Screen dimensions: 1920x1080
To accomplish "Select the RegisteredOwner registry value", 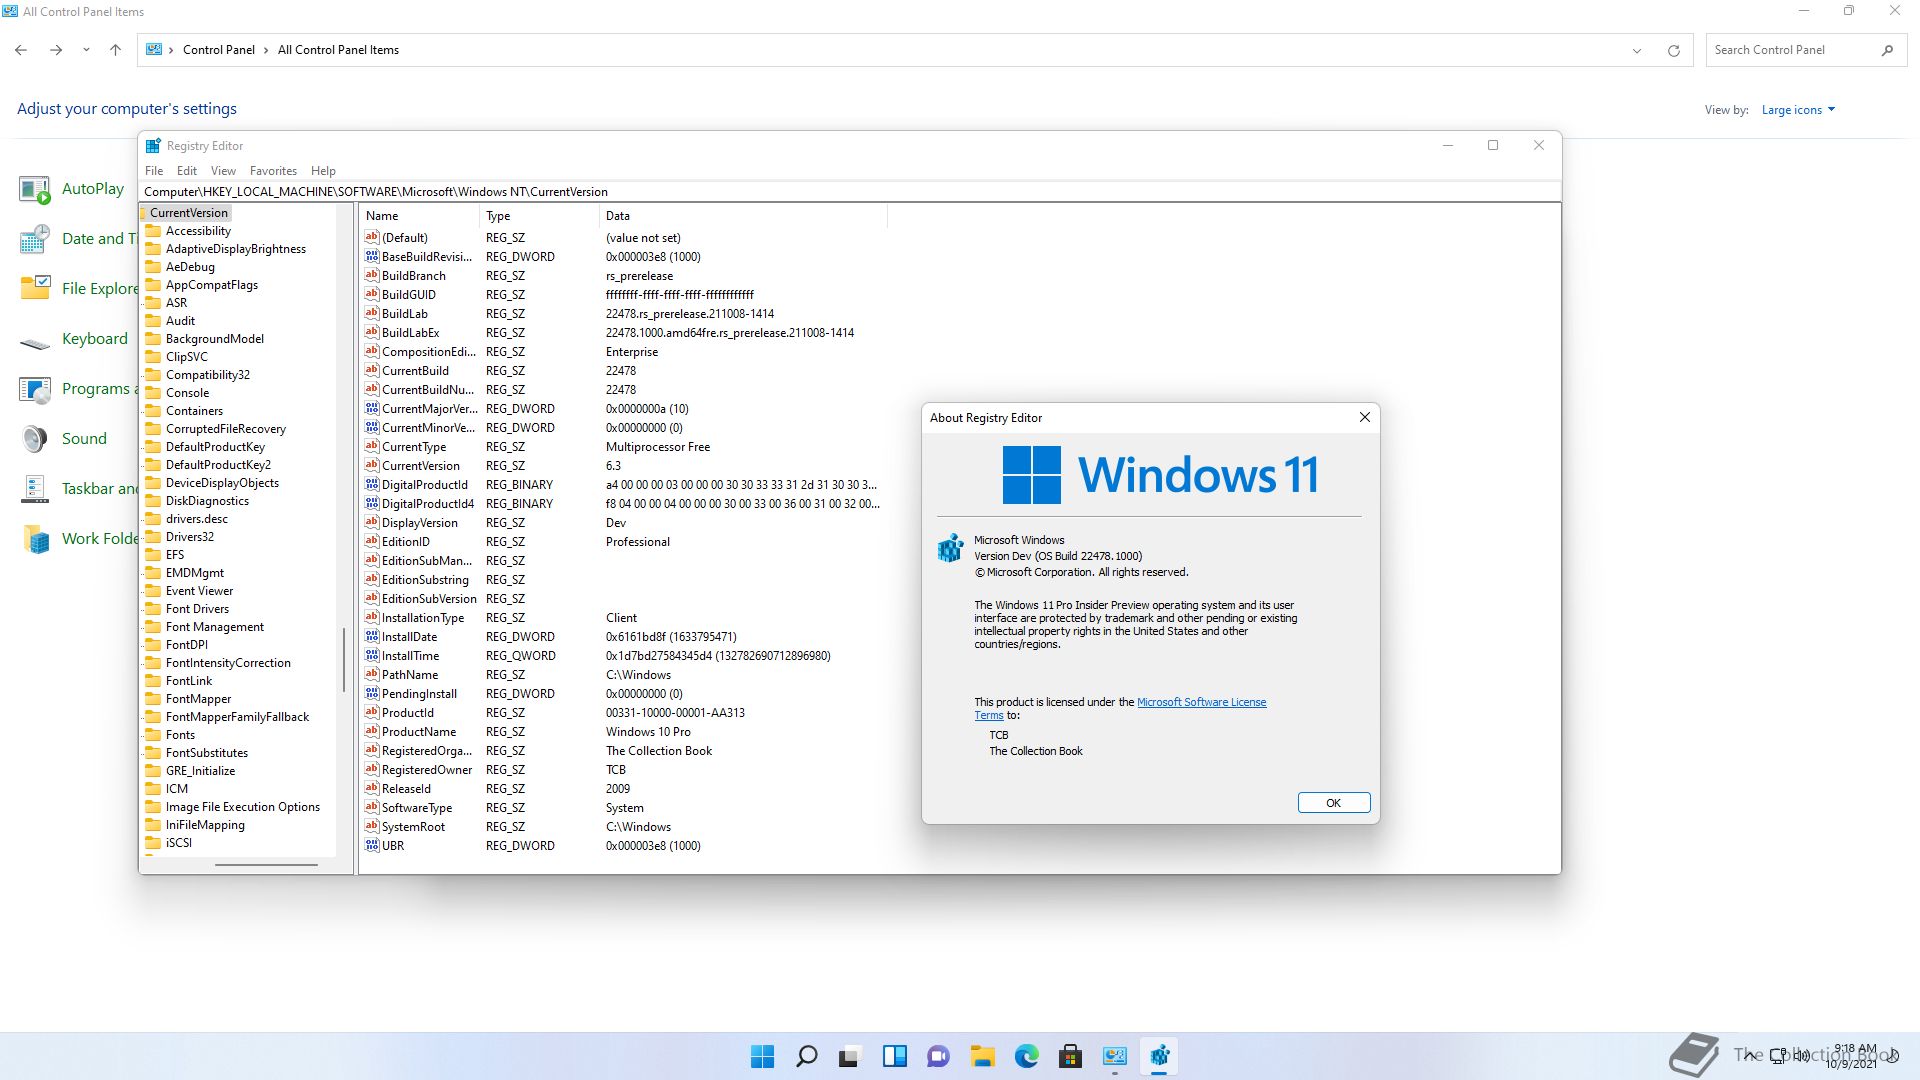I will (x=426, y=770).
